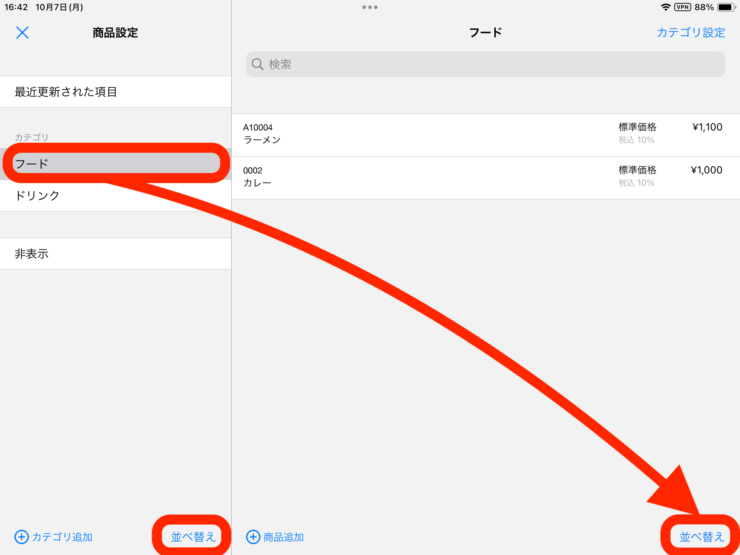This screenshot has height=555, width=740.
Task: Open the カレー product row
Action: 486,177
